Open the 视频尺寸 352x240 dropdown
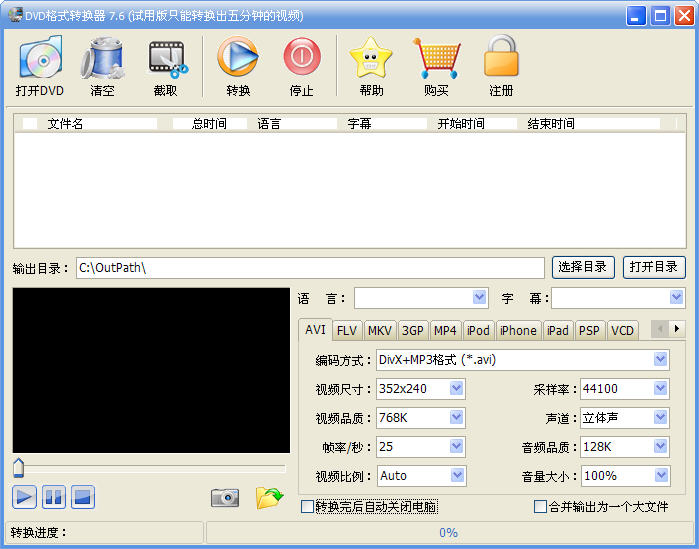Image resolution: width=699 pixels, height=549 pixels. point(456,389)
